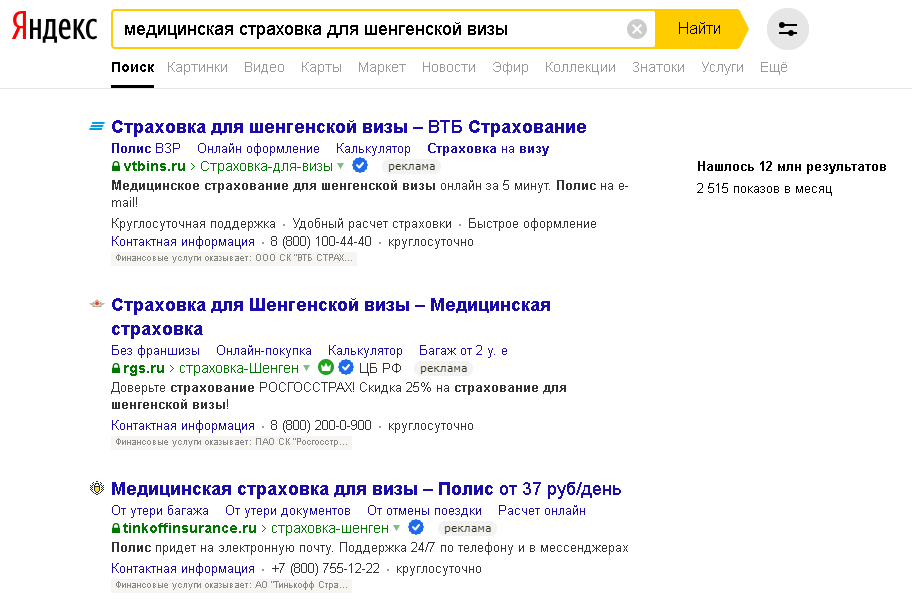Open the страховка-Шенген path link on rgs.ru

pos(239,368)
